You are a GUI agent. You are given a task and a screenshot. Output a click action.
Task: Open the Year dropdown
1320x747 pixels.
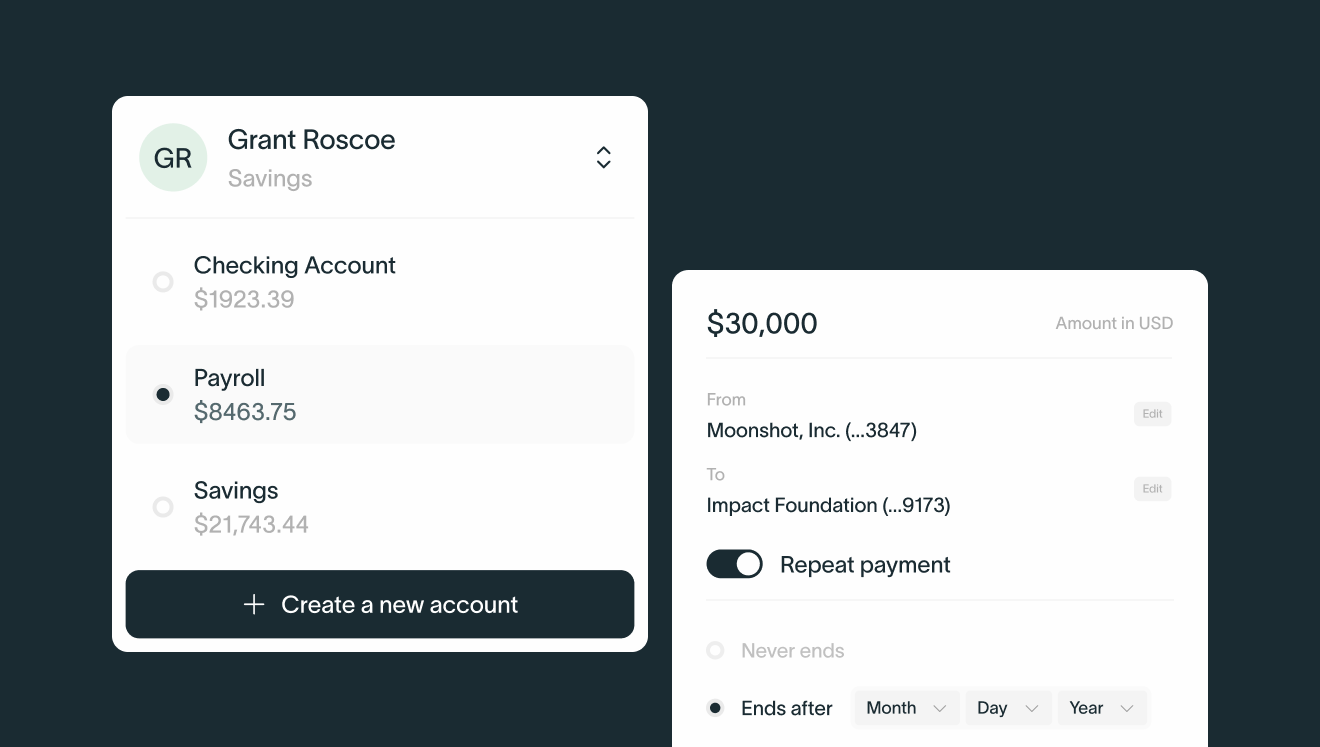(x=1102, y=707)
